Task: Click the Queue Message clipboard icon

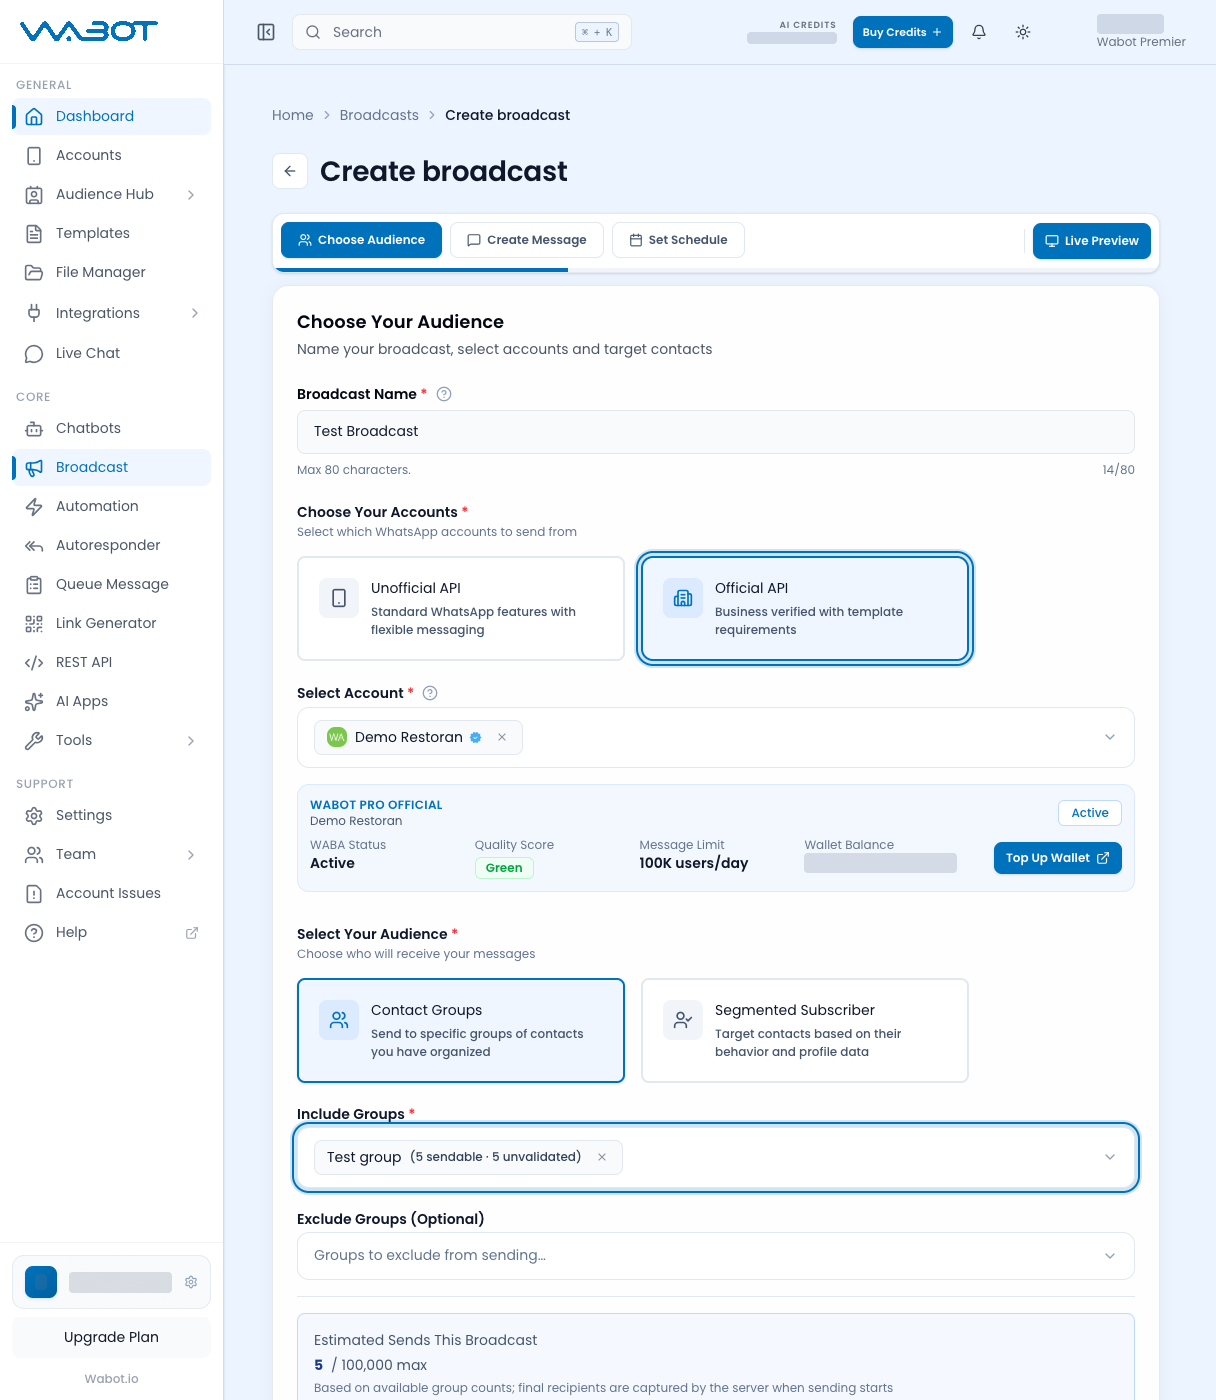Action: pyautogui.click(x=34, y=584)
